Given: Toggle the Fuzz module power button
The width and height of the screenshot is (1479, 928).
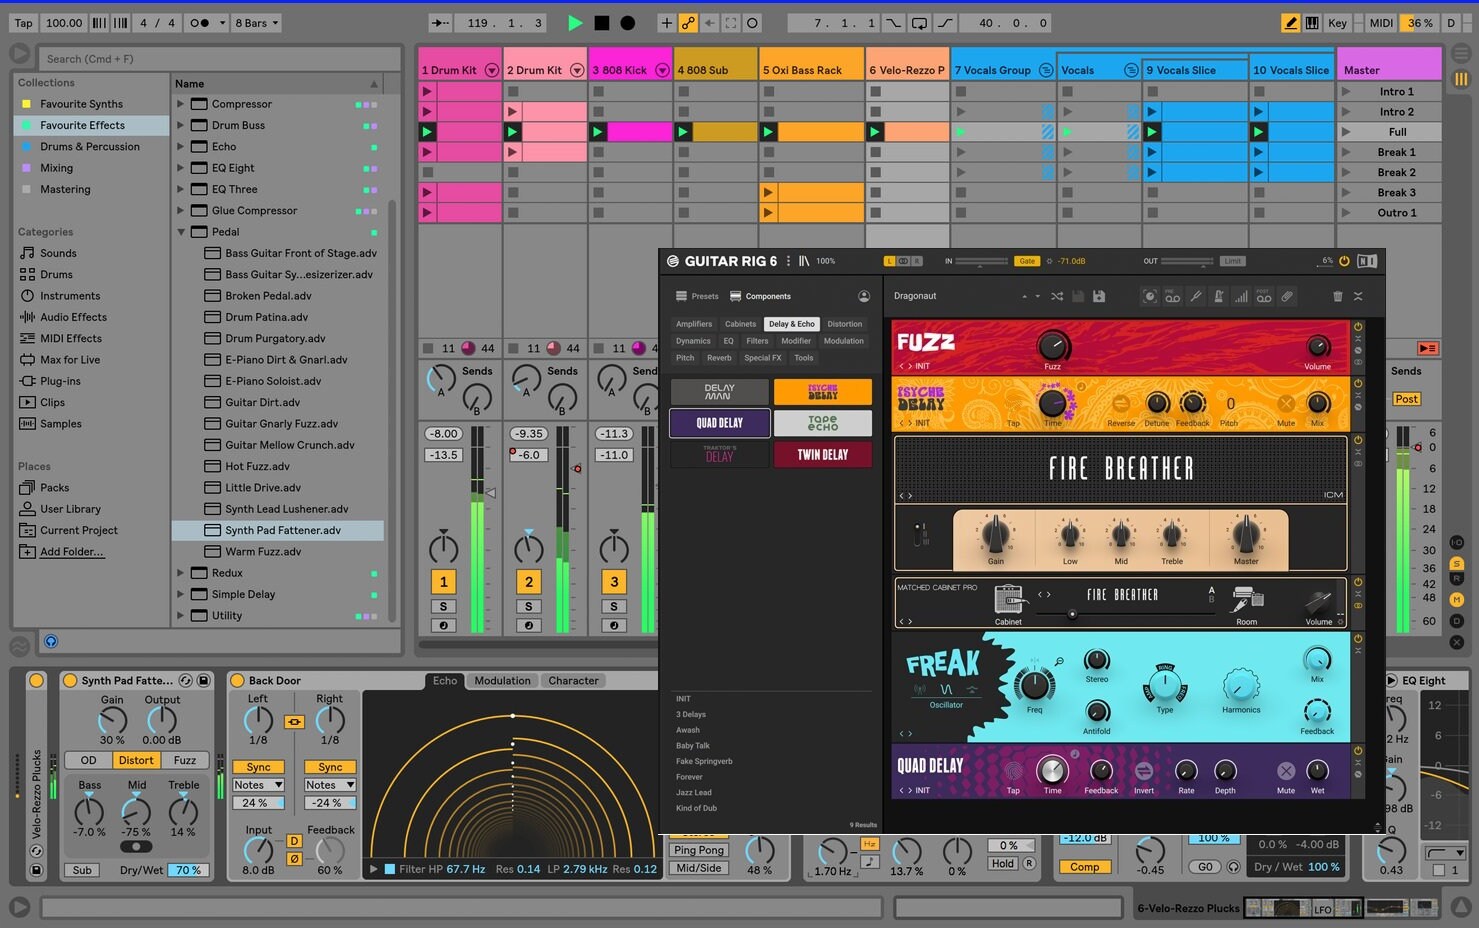Looking at the screenshot, I should (1358, 327).
